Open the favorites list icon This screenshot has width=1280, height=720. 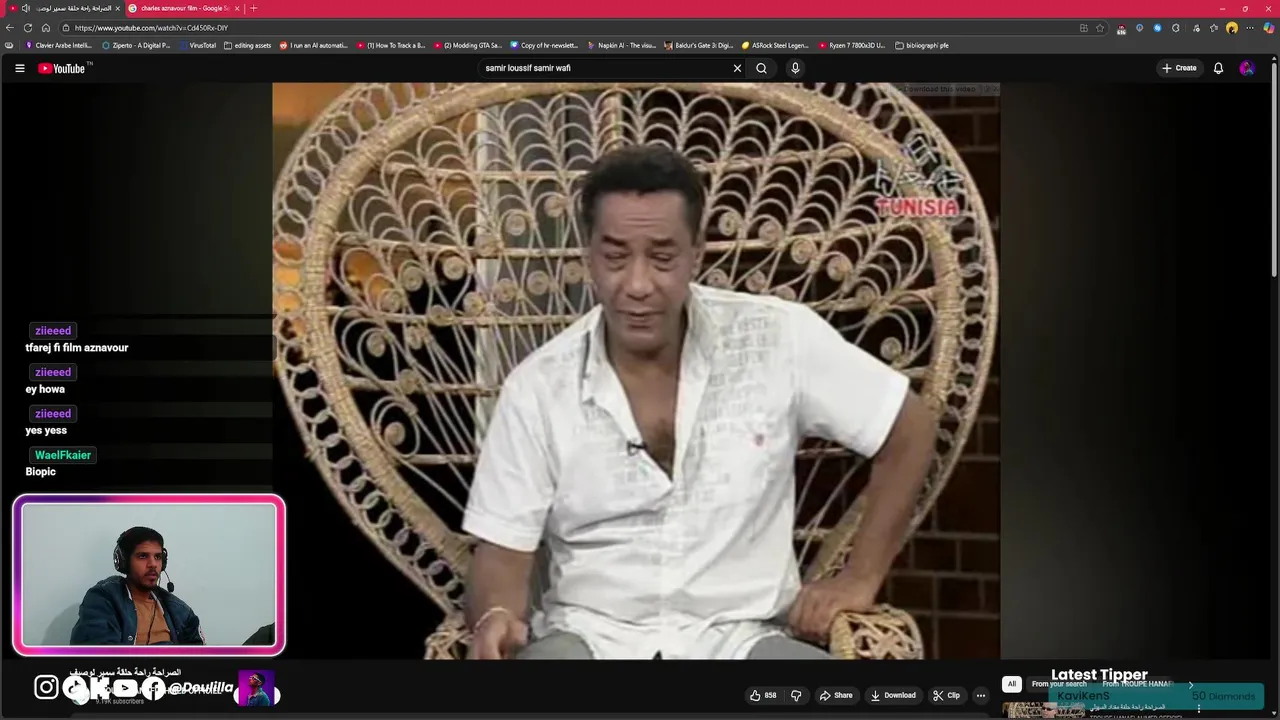click(1214, 28)
